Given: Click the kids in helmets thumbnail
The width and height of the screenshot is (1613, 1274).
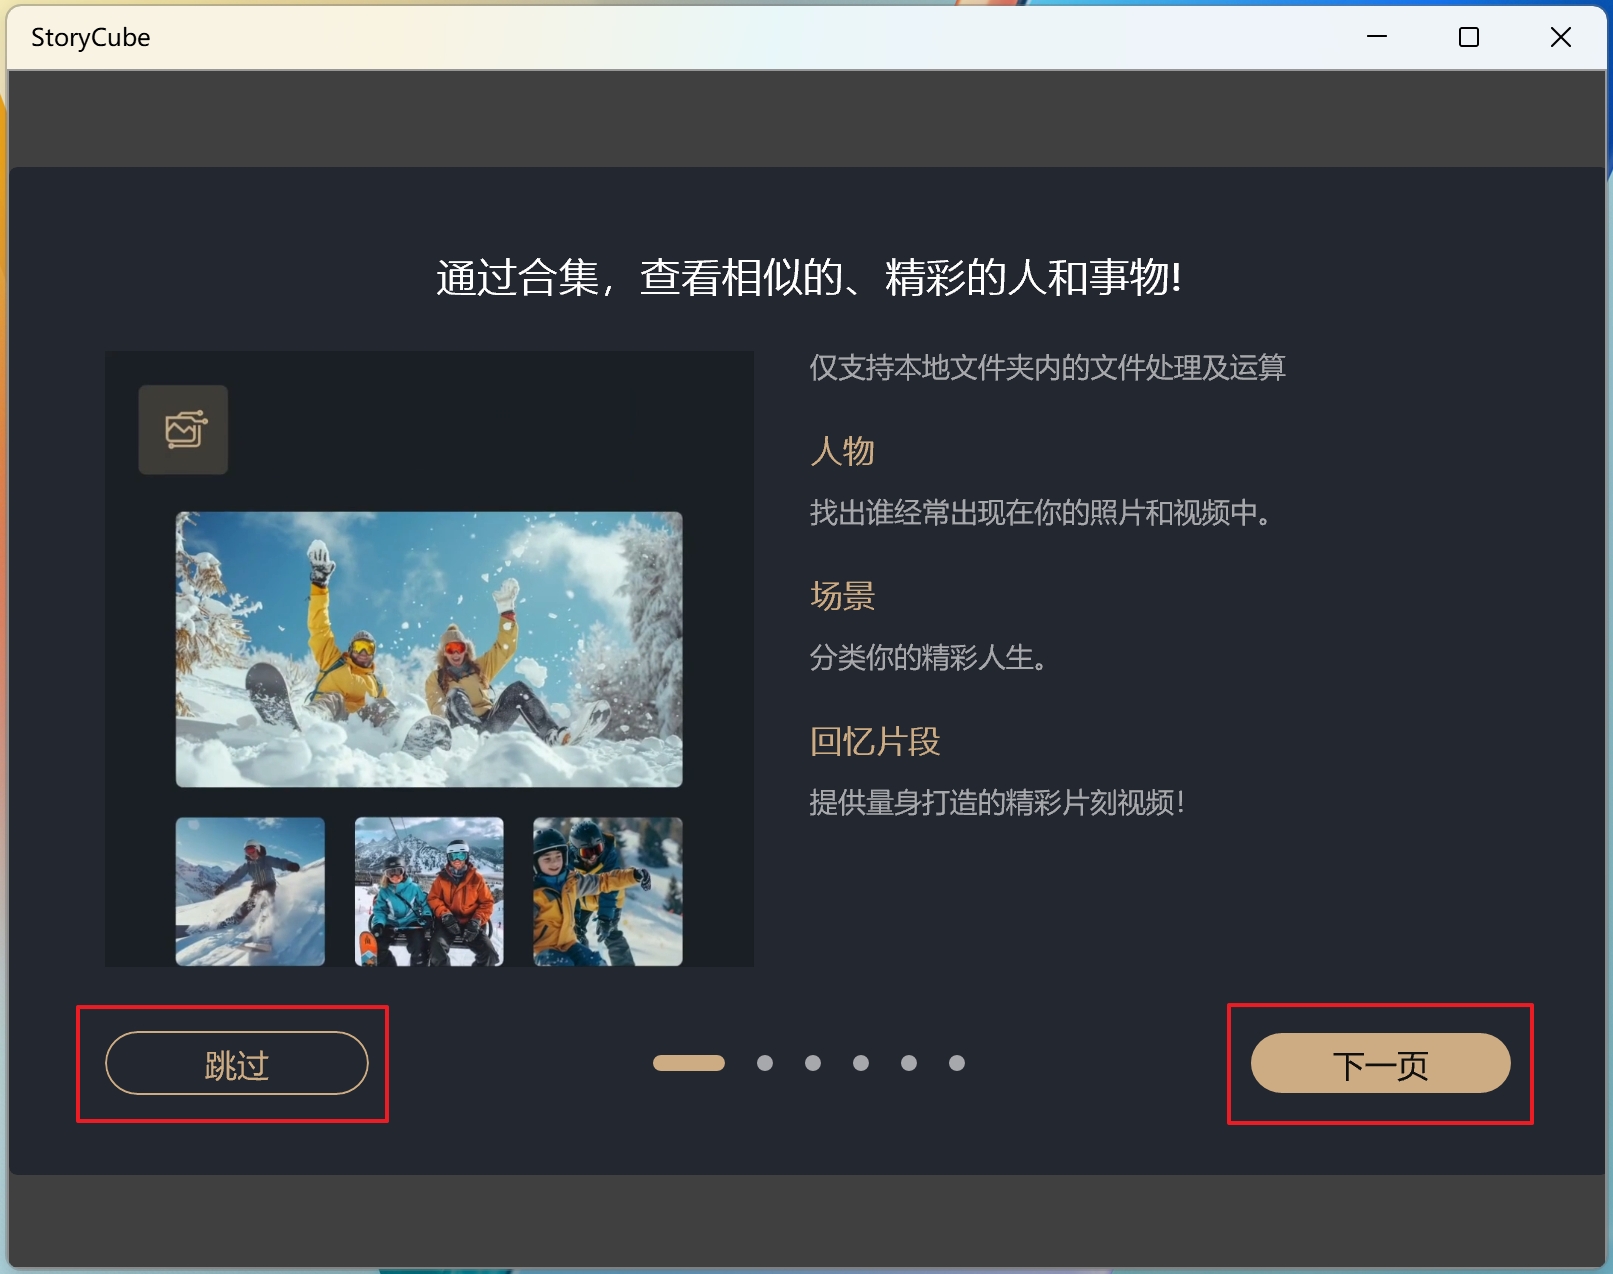Looking at the screenshot, I should [608, 891].
